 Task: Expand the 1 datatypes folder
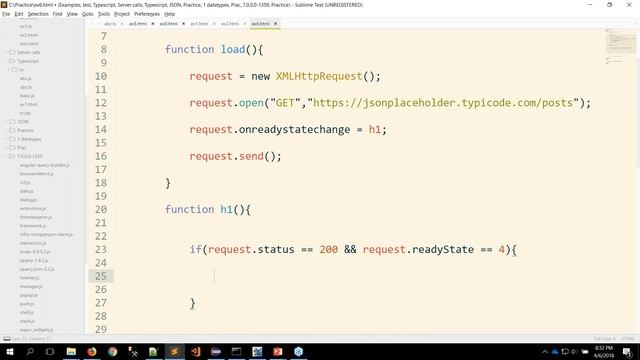coord(7,139)
